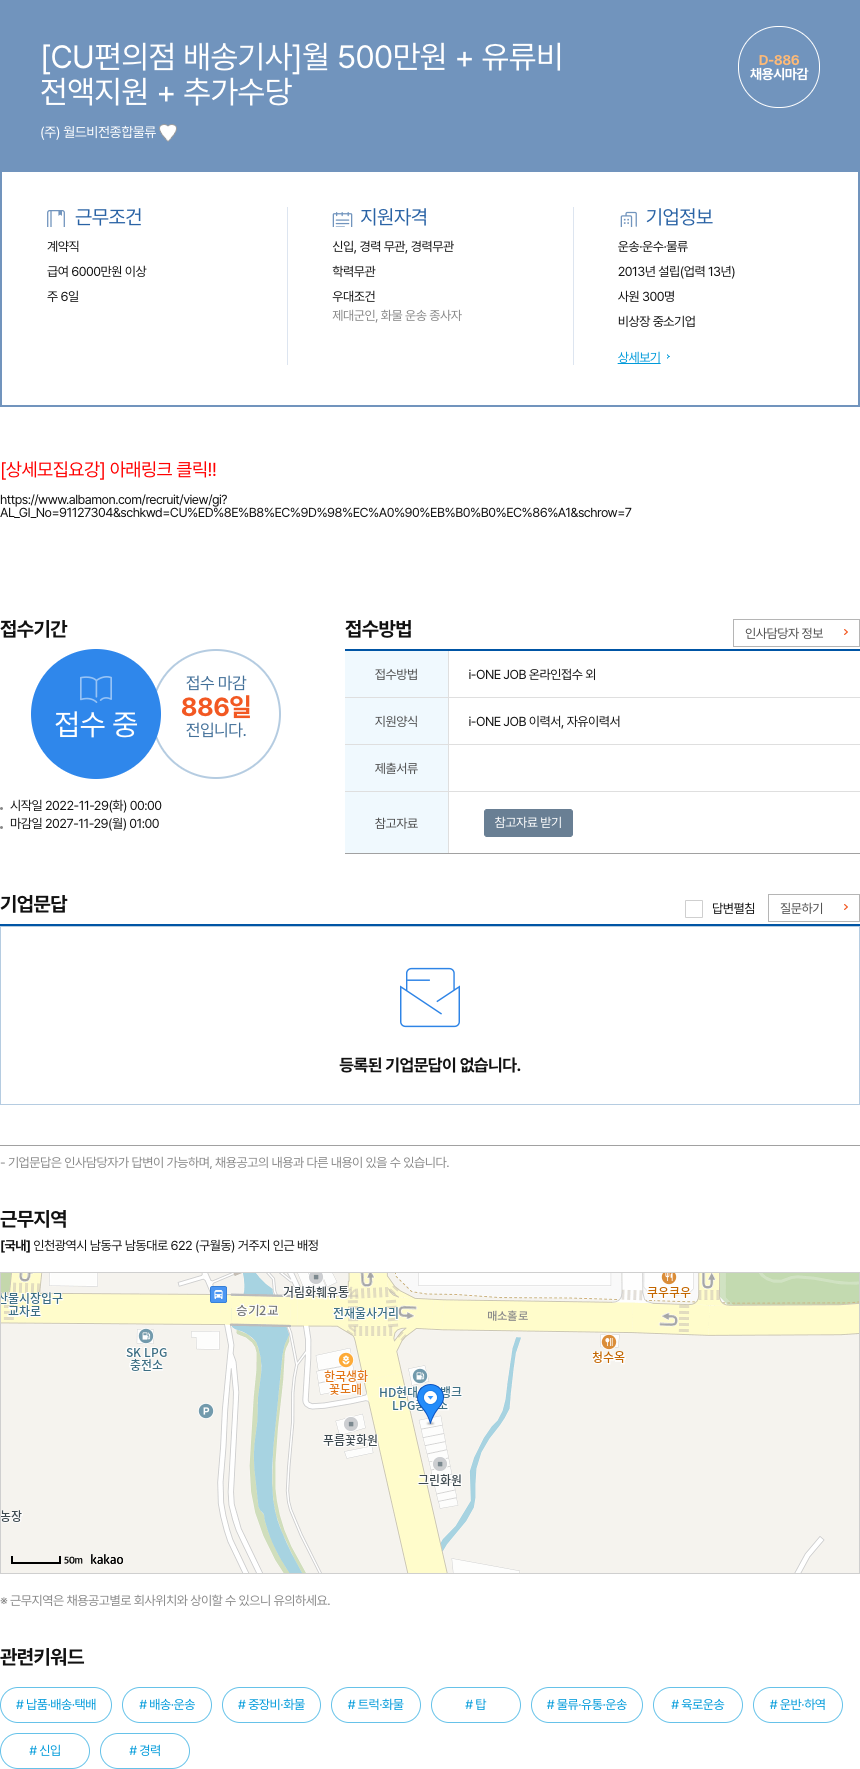Image resolution: width=860 pixels, height=1769 pixels.
Task: Click 시작일 2022-11-29 date text
Action: (x=85, y=806)
